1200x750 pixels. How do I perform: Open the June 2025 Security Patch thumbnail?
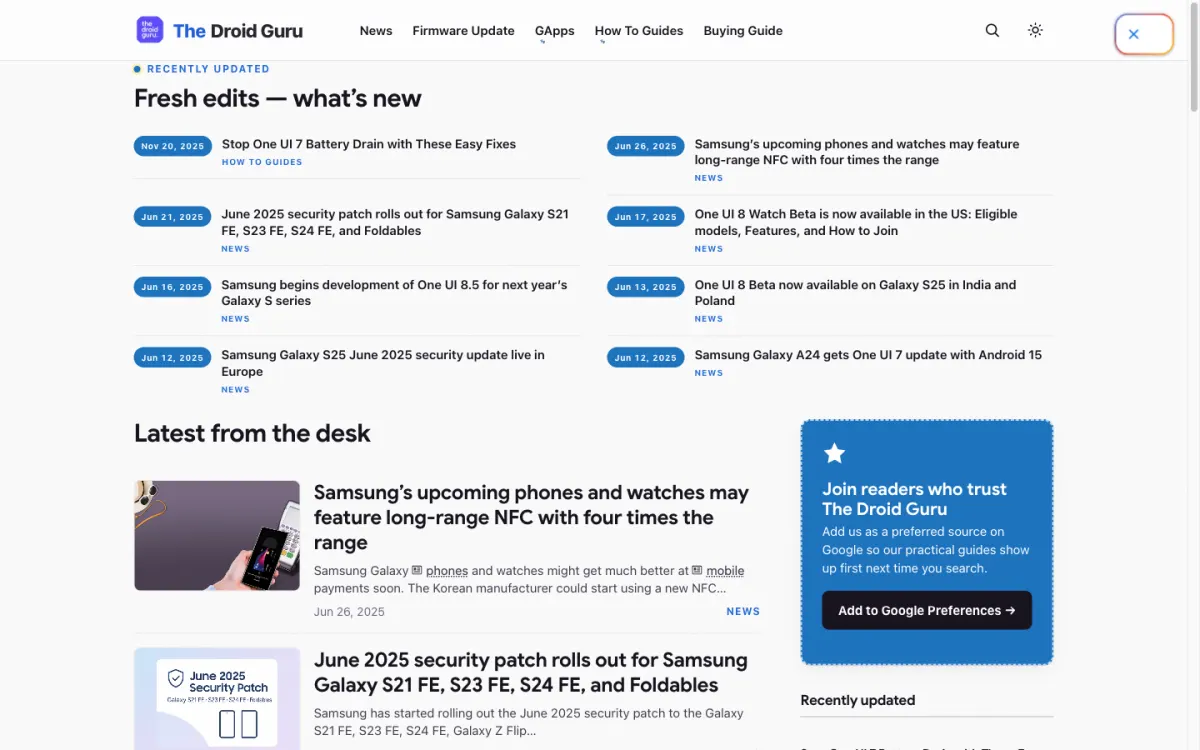point(217,699)
